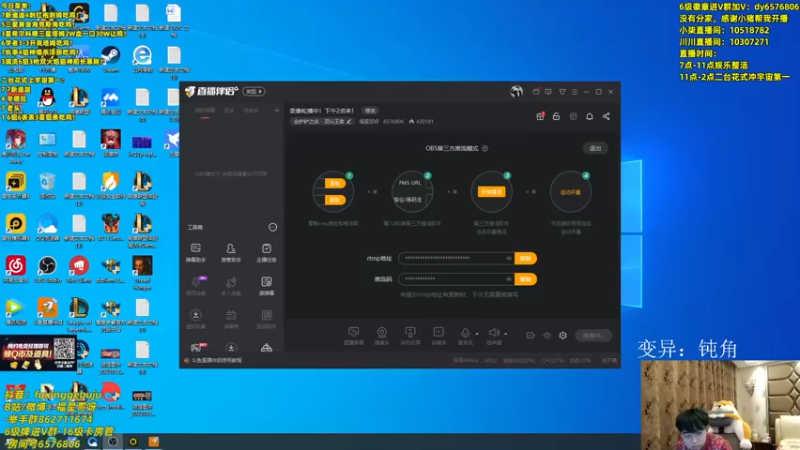This screenshot has width=800, height=450.
Task: Open the 斗鱼直播伴侣使用教程 link in the status bar
Action: [x=216, y=360]
